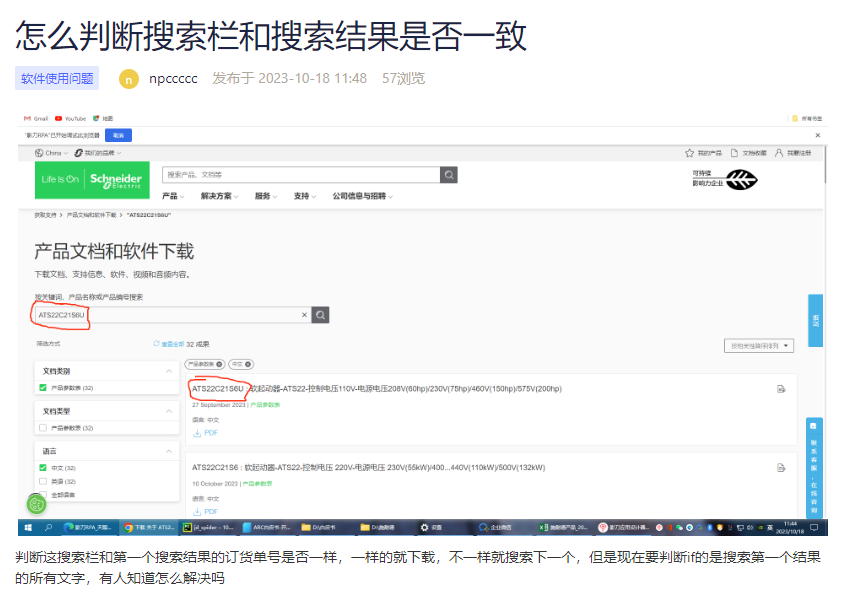Viewport: 849px width, 597px height.
Task: Click the document search magnifier button
Action: [320, 315]
